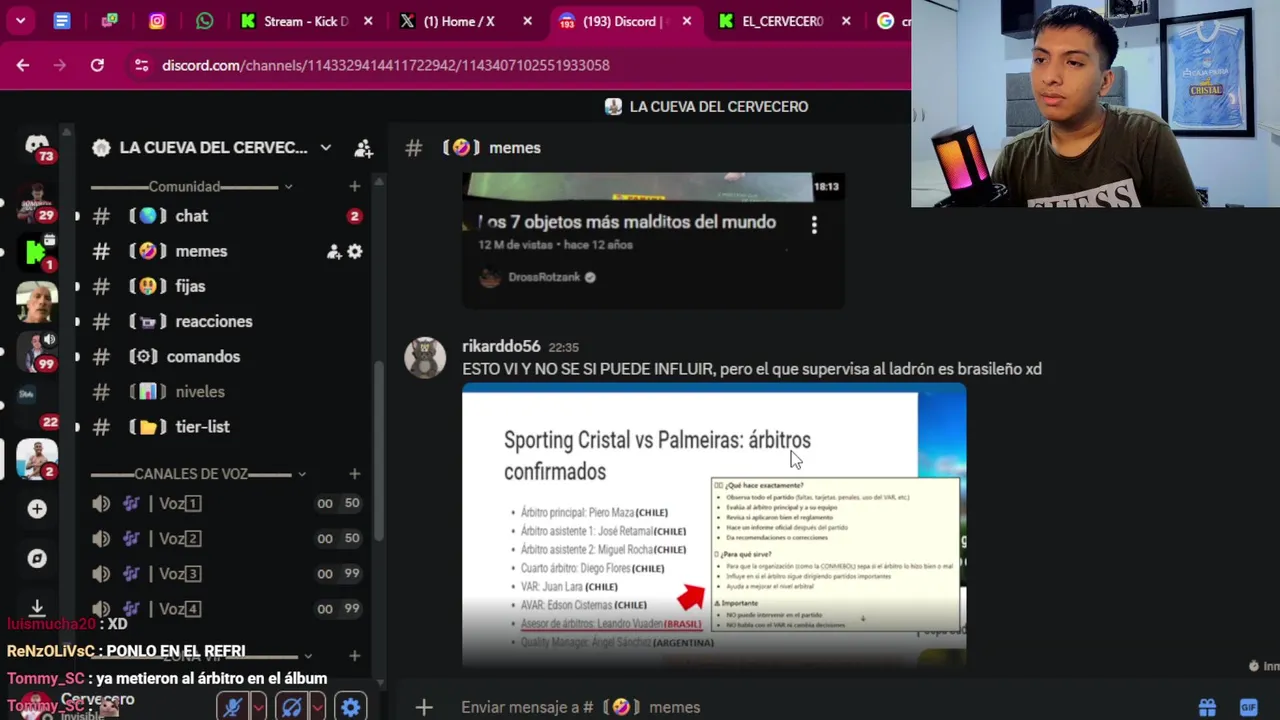
Task: Open memes channel settings gear
Action: click(x=354, y=251)
